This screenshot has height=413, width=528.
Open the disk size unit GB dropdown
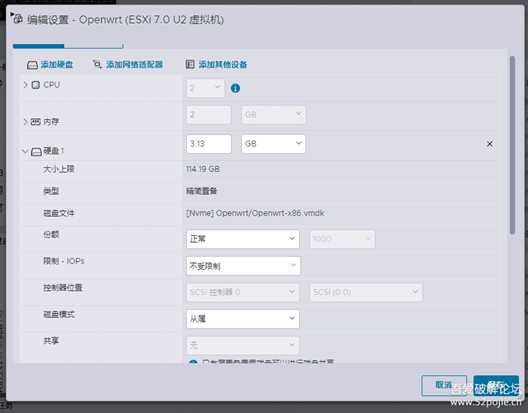(273, 144)
